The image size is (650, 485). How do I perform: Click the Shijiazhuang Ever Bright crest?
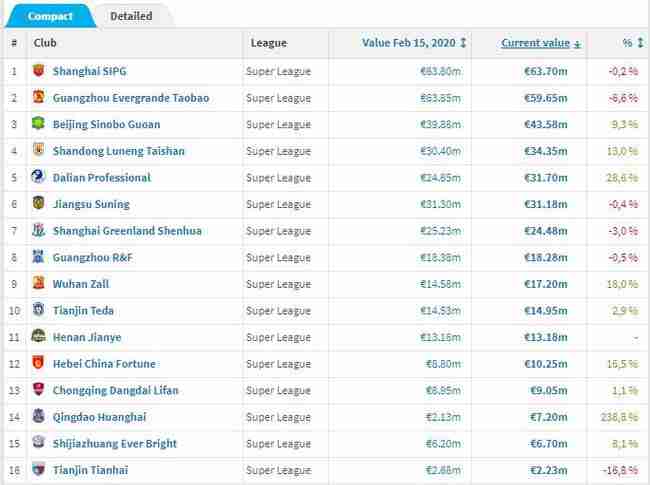[x=38, y=443]
